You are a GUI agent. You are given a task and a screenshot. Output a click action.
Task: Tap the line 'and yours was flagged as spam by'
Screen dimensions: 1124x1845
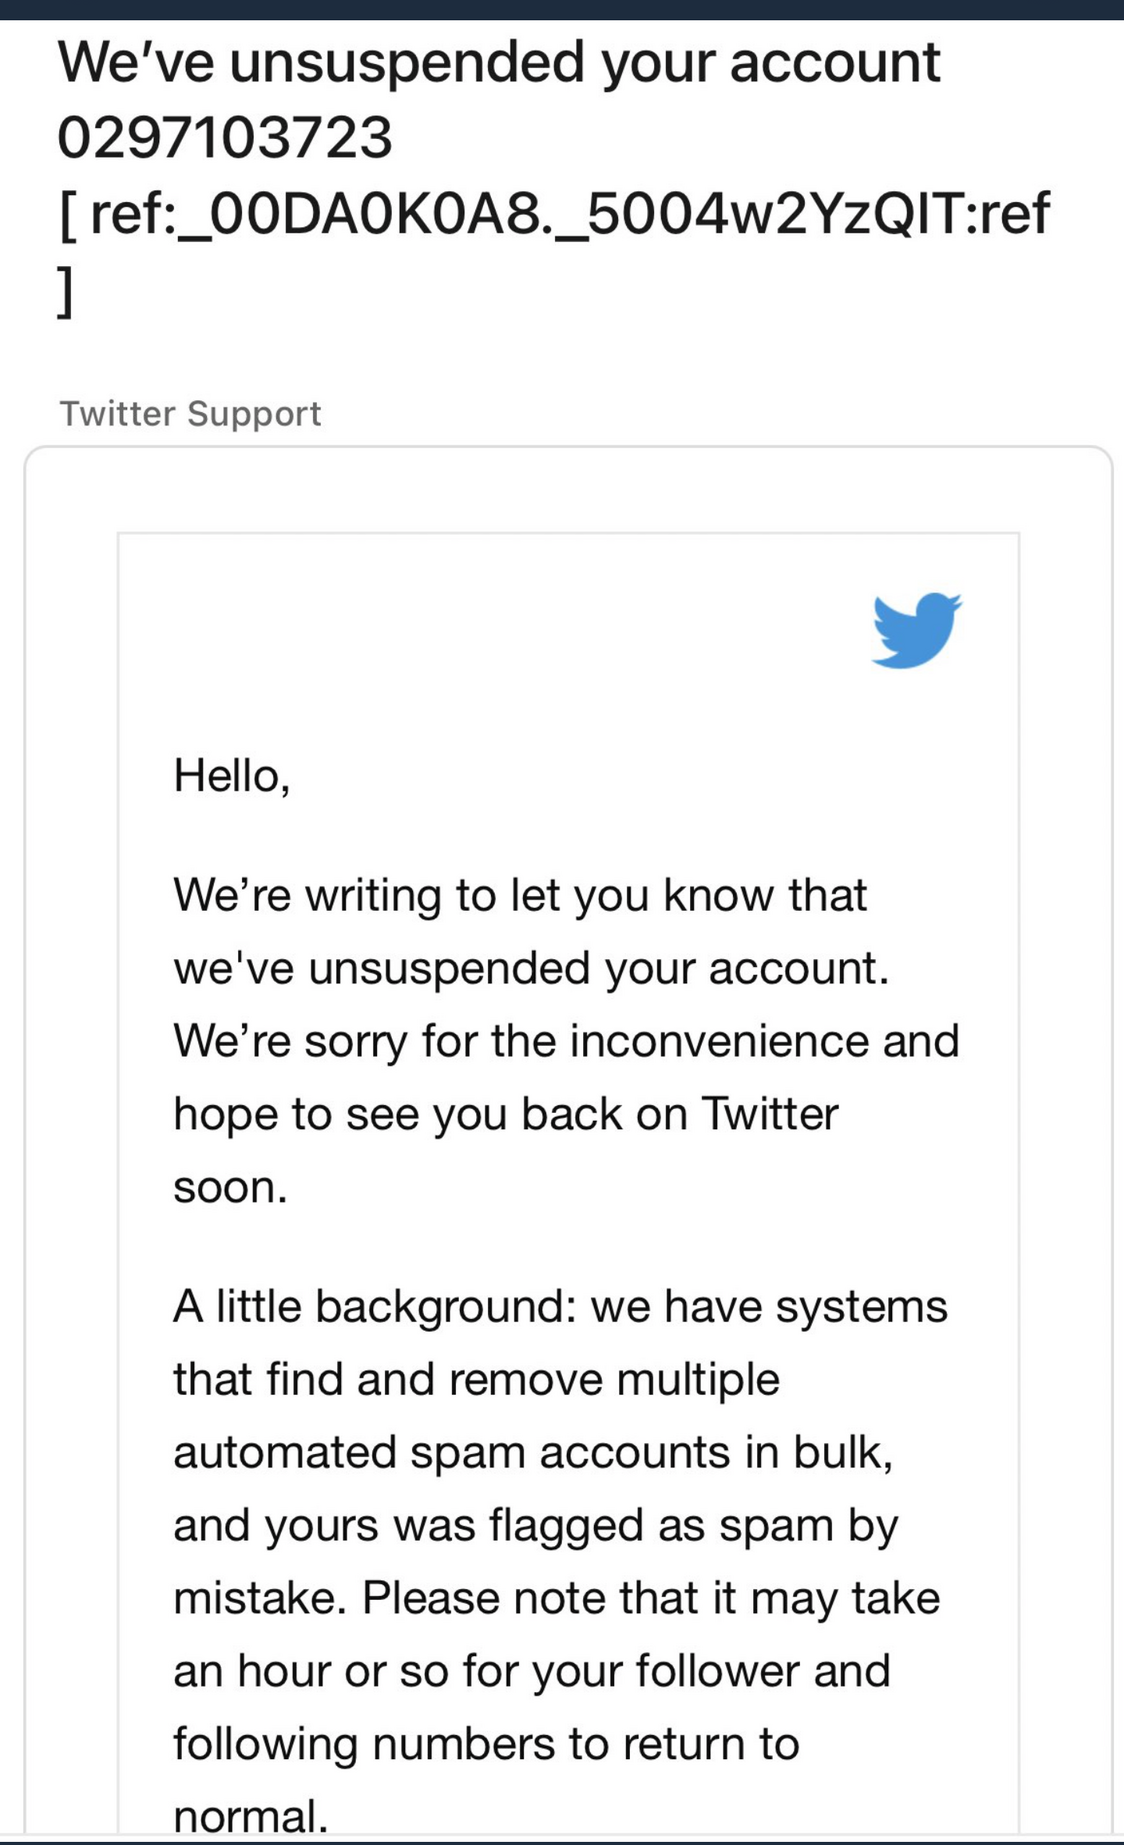[536, 1525]
